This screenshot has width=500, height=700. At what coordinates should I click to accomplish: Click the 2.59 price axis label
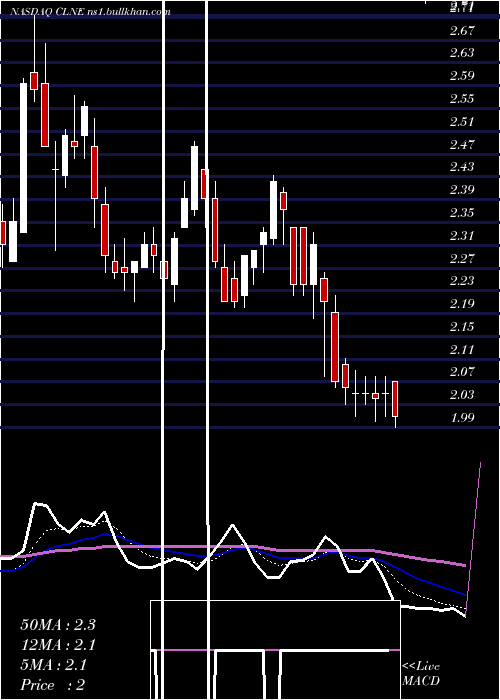click(x=462, y=75)
